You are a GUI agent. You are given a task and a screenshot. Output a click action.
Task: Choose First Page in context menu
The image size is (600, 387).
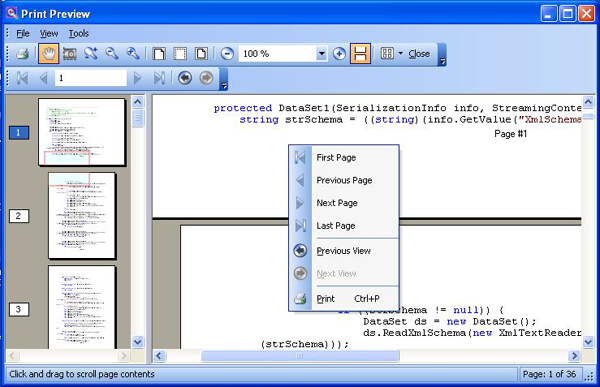(344, 157)
